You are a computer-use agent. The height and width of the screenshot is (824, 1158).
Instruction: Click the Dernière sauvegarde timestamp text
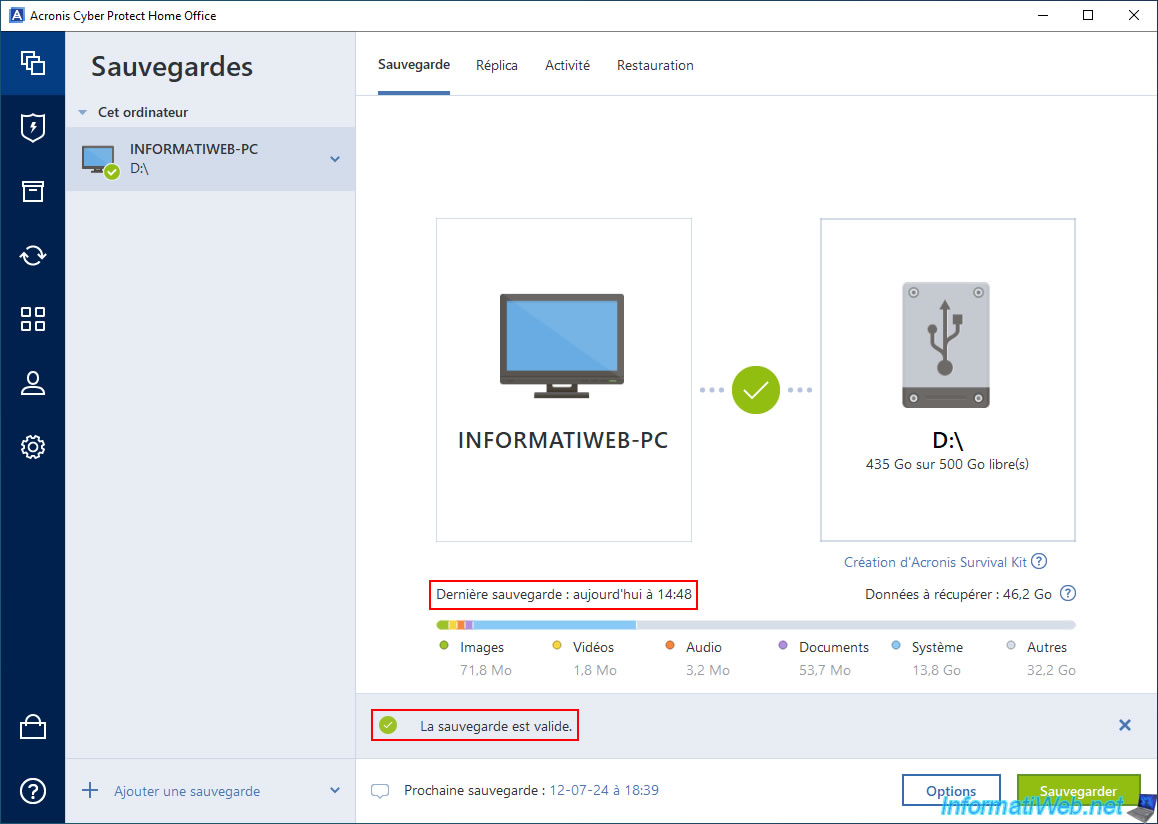point(563,594)
